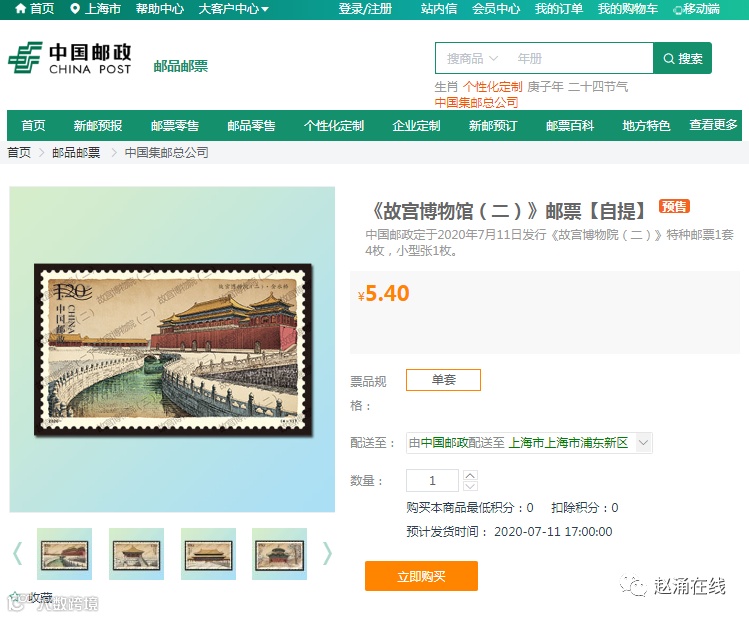Open 新邮预报 navigation tab
Viewport: 749px width, 618px height.
pos(98,126)
